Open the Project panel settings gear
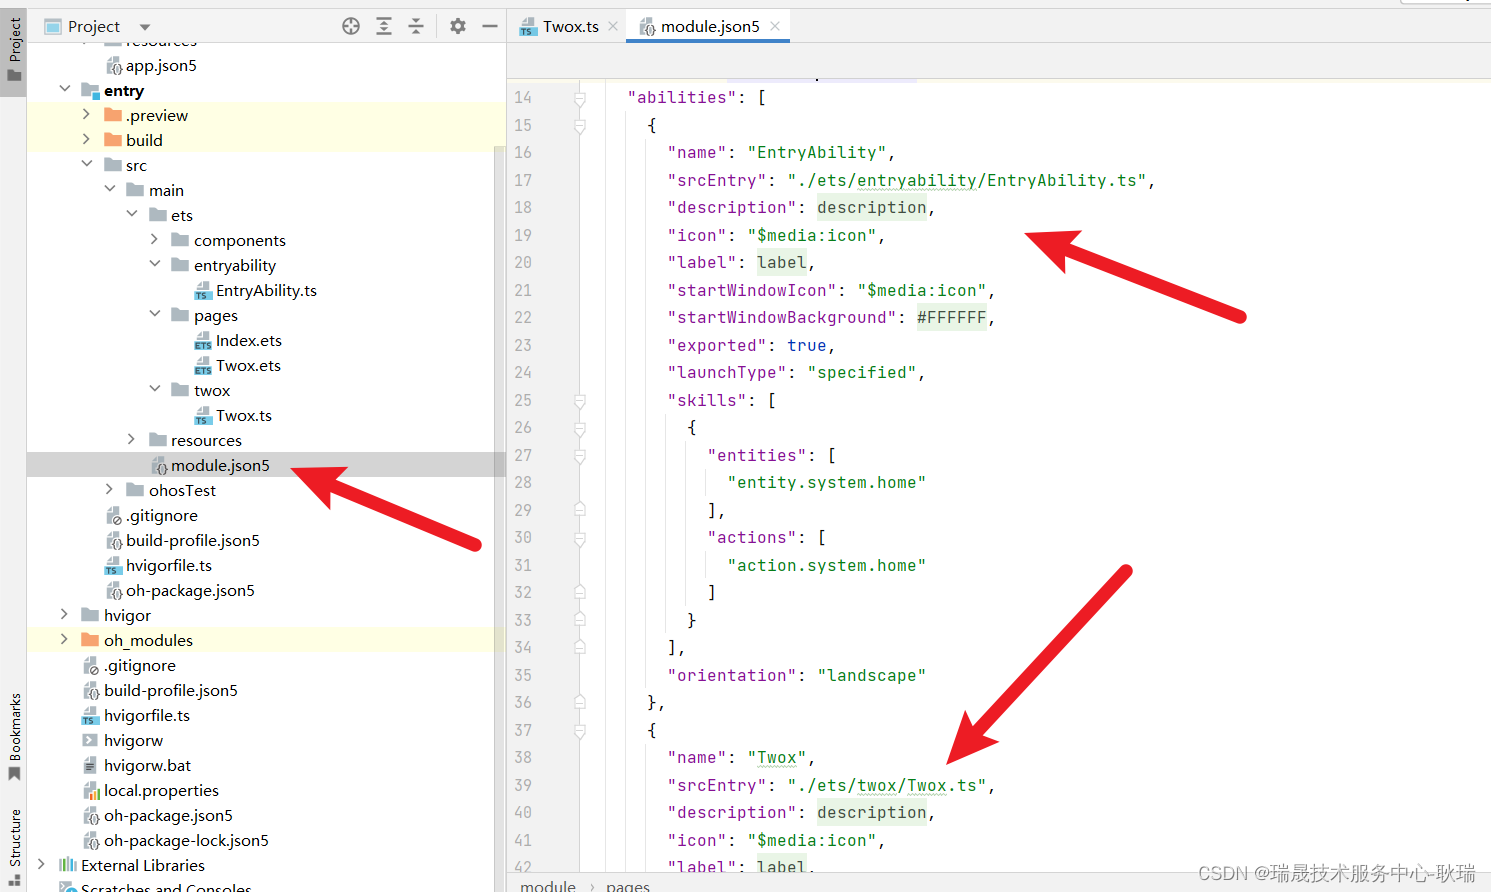The image size is (1491, 892). point(458,26)
